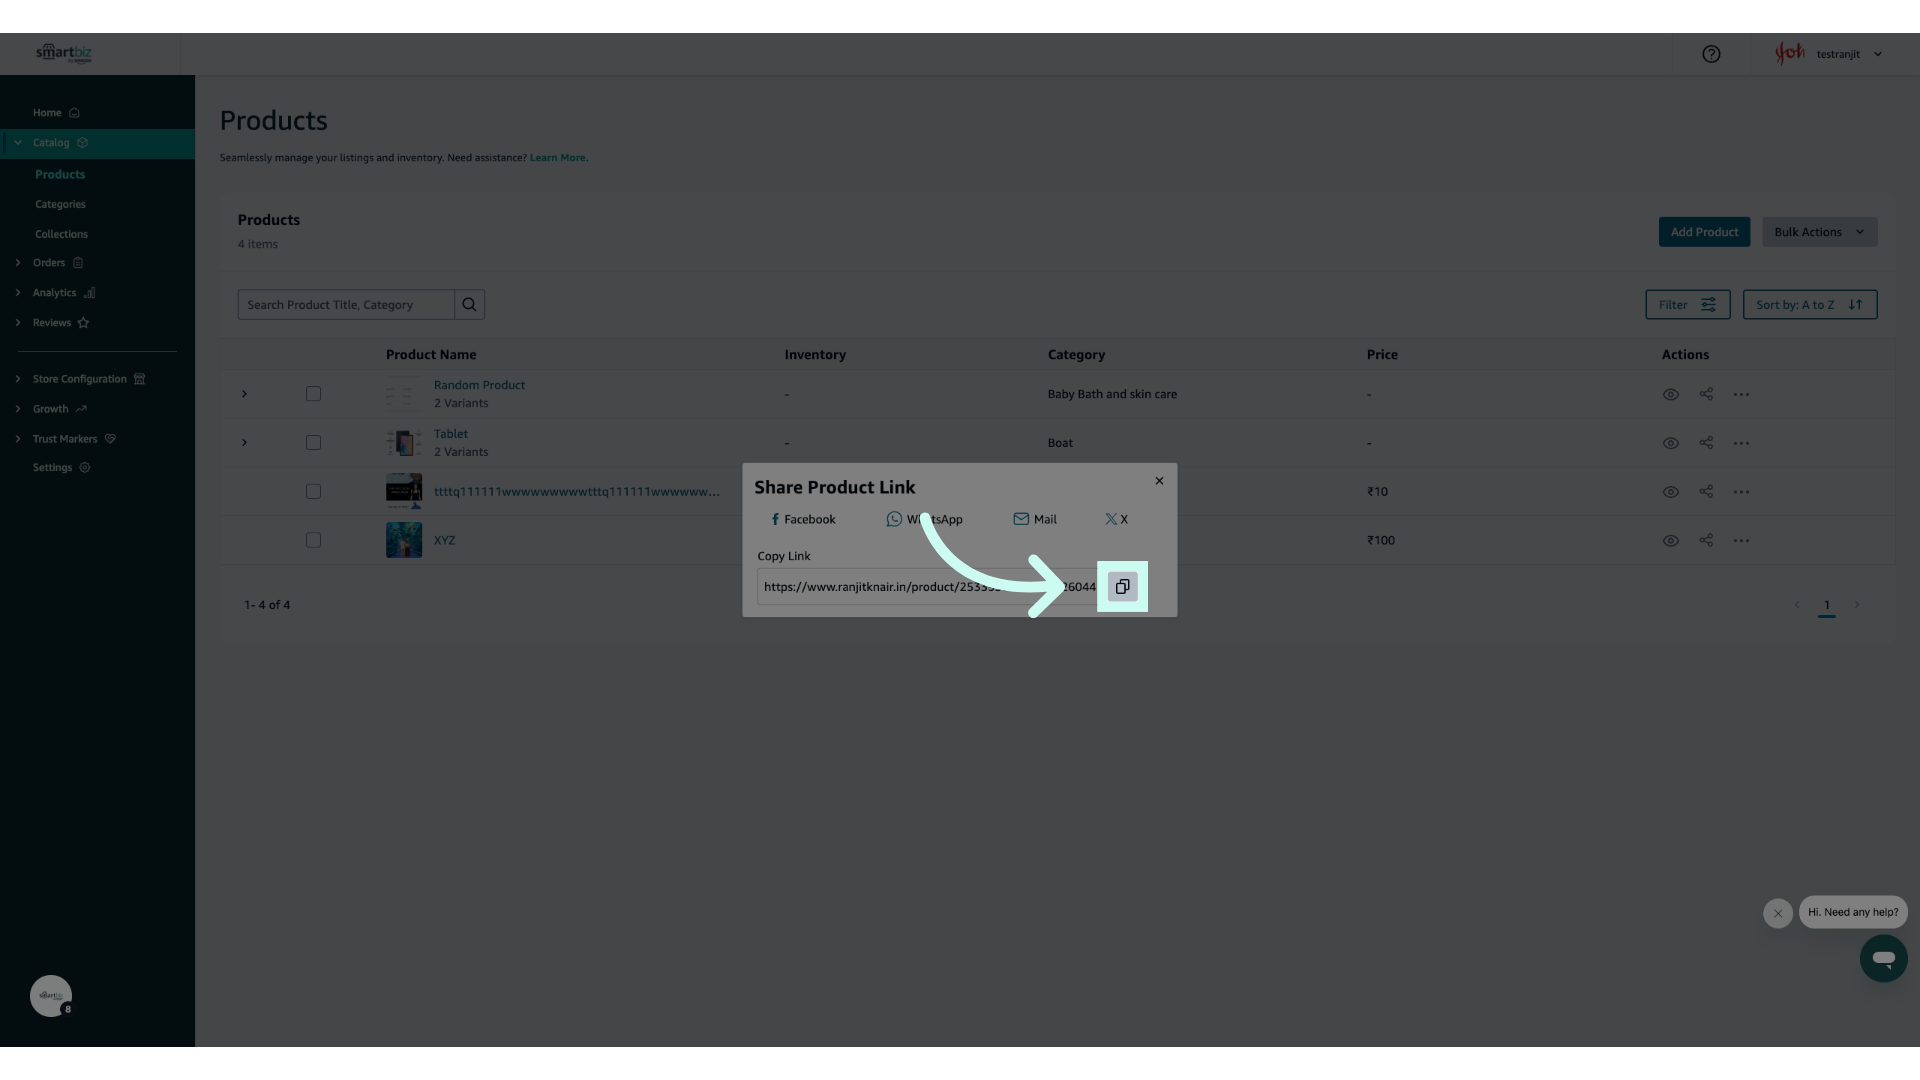Change the Sort by: A to Z order
The height and width of the screenshot is (1080, 1920).
[x=1809, y=305]
